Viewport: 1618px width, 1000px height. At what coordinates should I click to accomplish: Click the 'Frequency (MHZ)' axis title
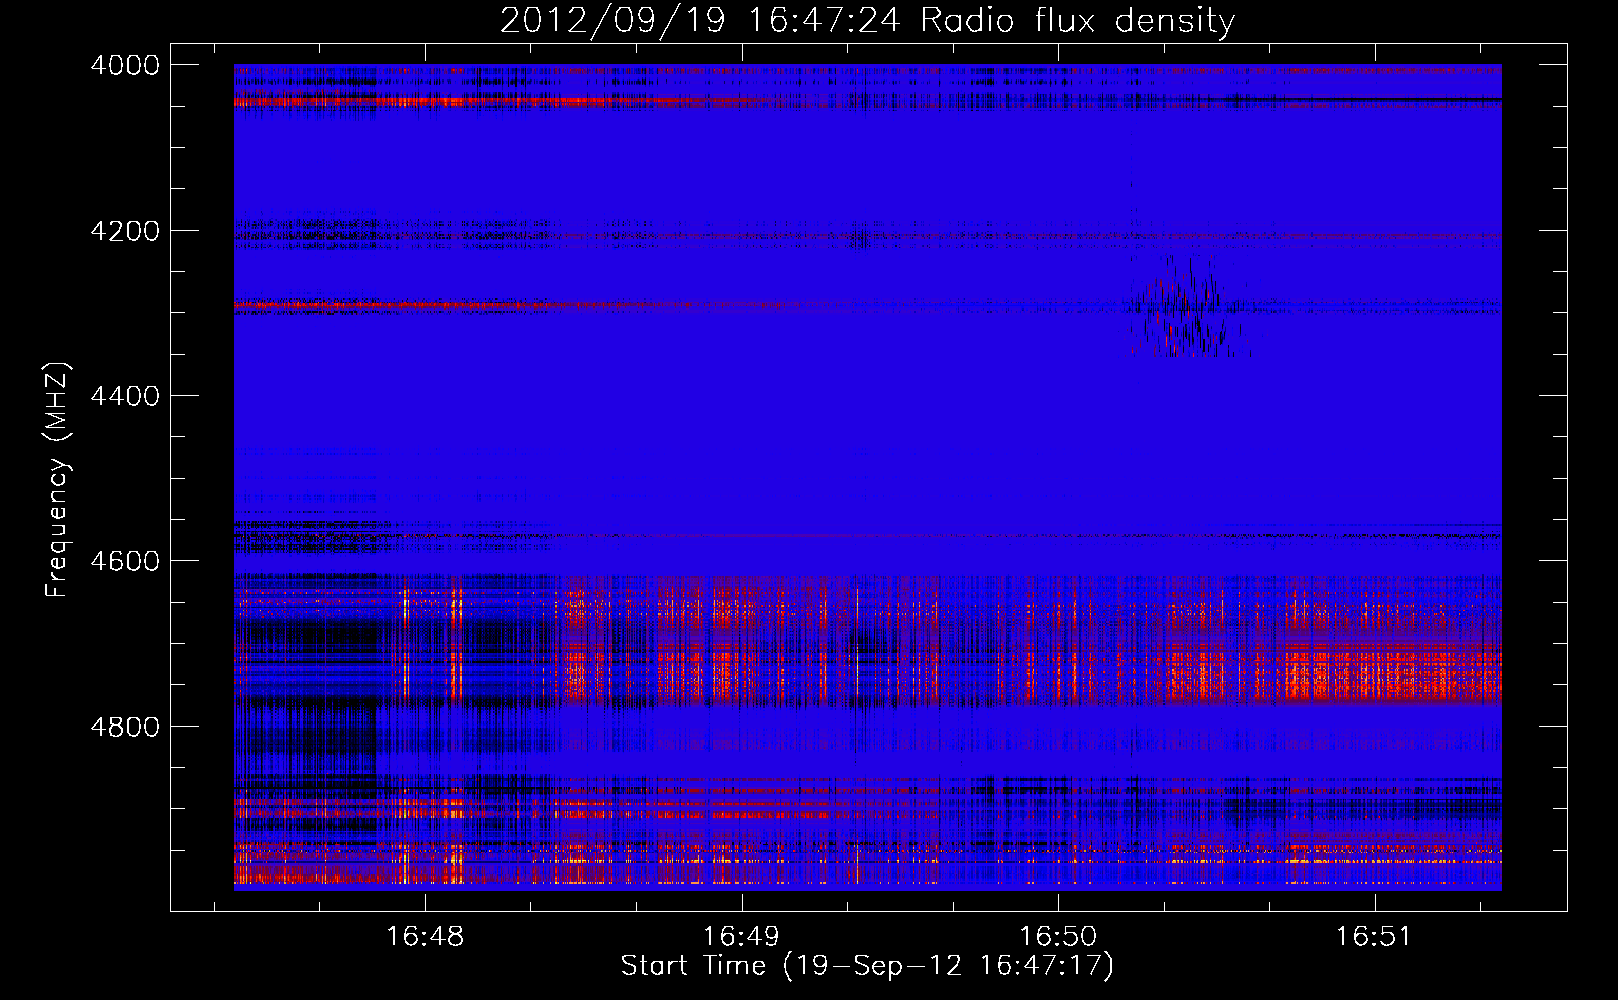58,480
